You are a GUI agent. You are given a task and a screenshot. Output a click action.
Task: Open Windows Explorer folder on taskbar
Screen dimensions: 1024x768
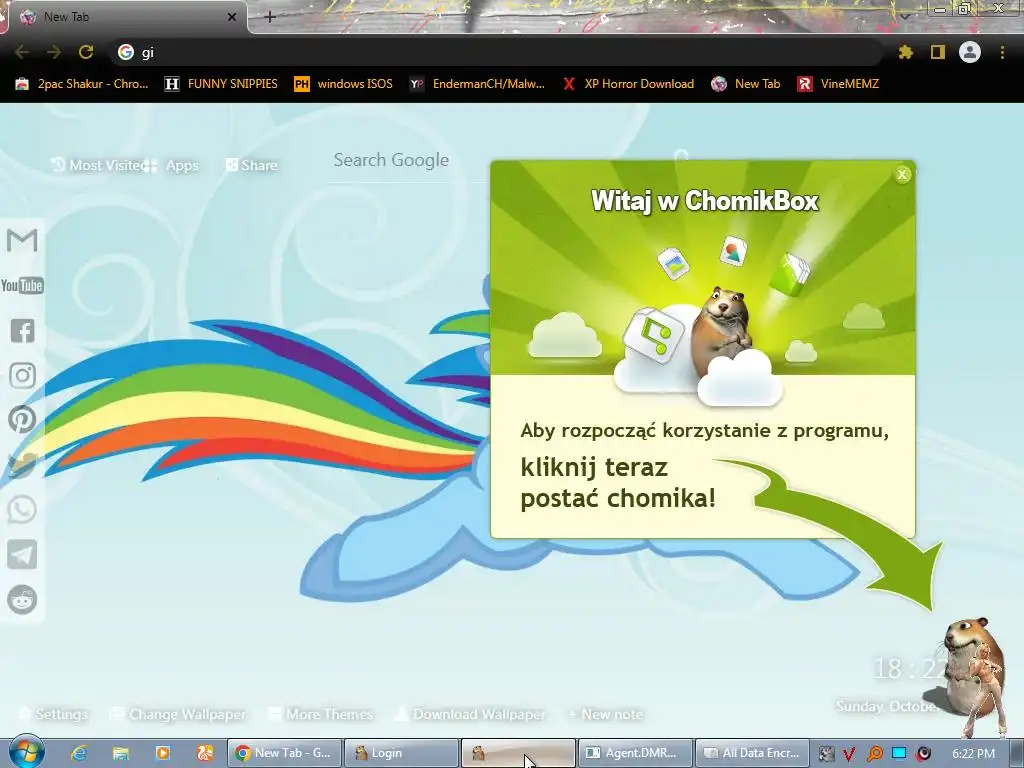(x=121, y=753)
